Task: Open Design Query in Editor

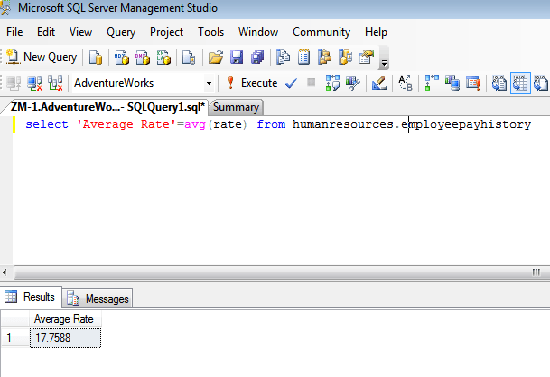Action: pyautogui.click(x=379, y=83)
